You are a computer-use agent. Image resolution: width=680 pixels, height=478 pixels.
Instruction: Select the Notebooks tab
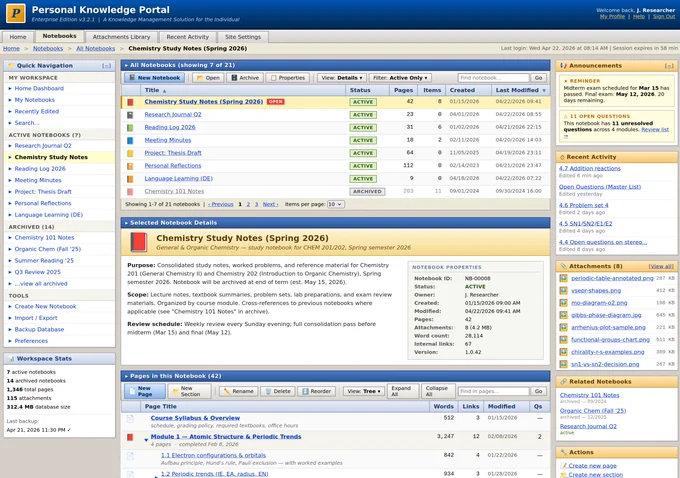[x=59, y=36]
